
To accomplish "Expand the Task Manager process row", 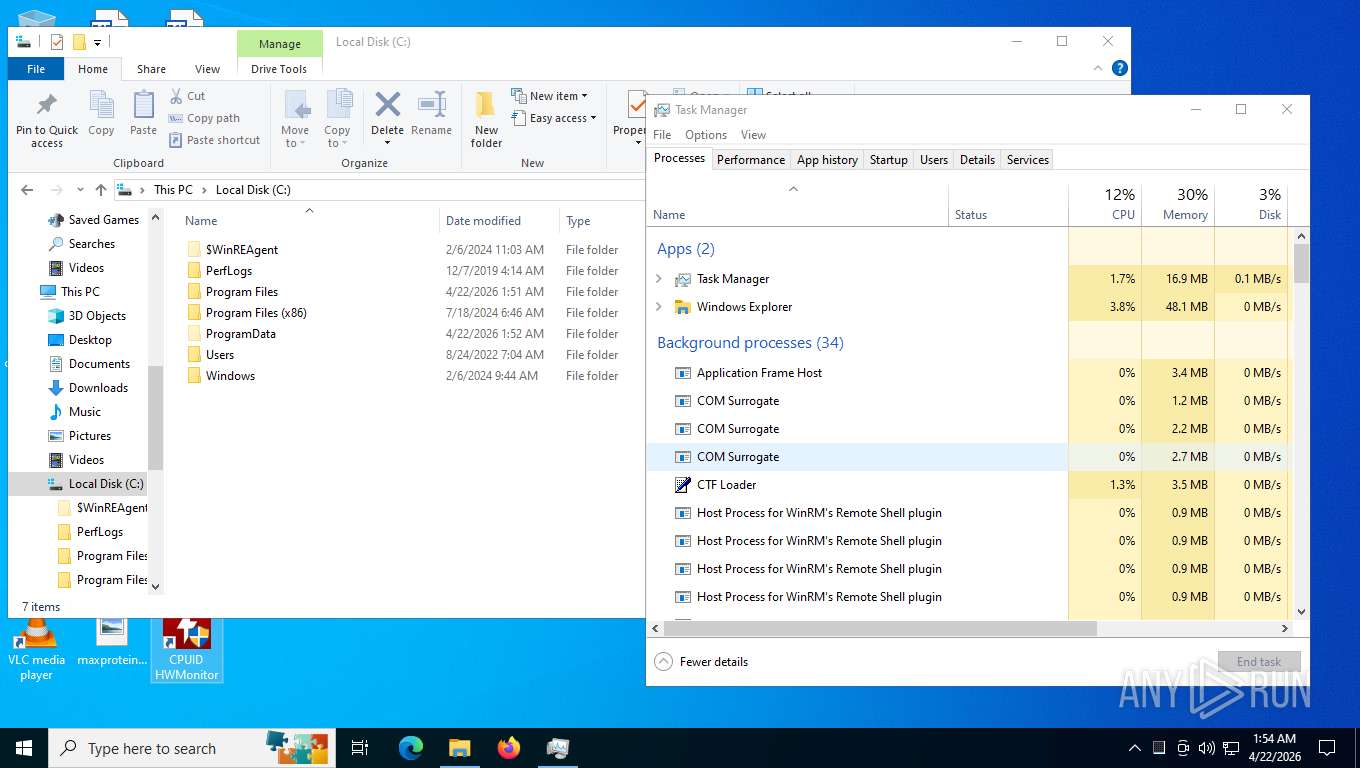I will click(658, 279).
